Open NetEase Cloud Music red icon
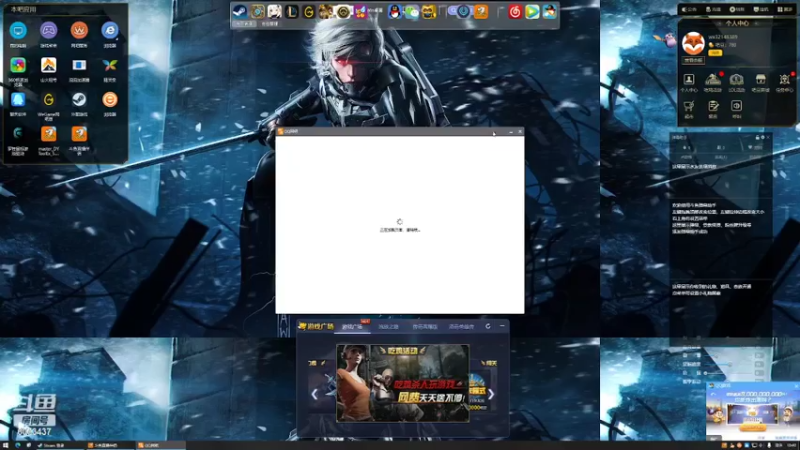 pos(515,11)
